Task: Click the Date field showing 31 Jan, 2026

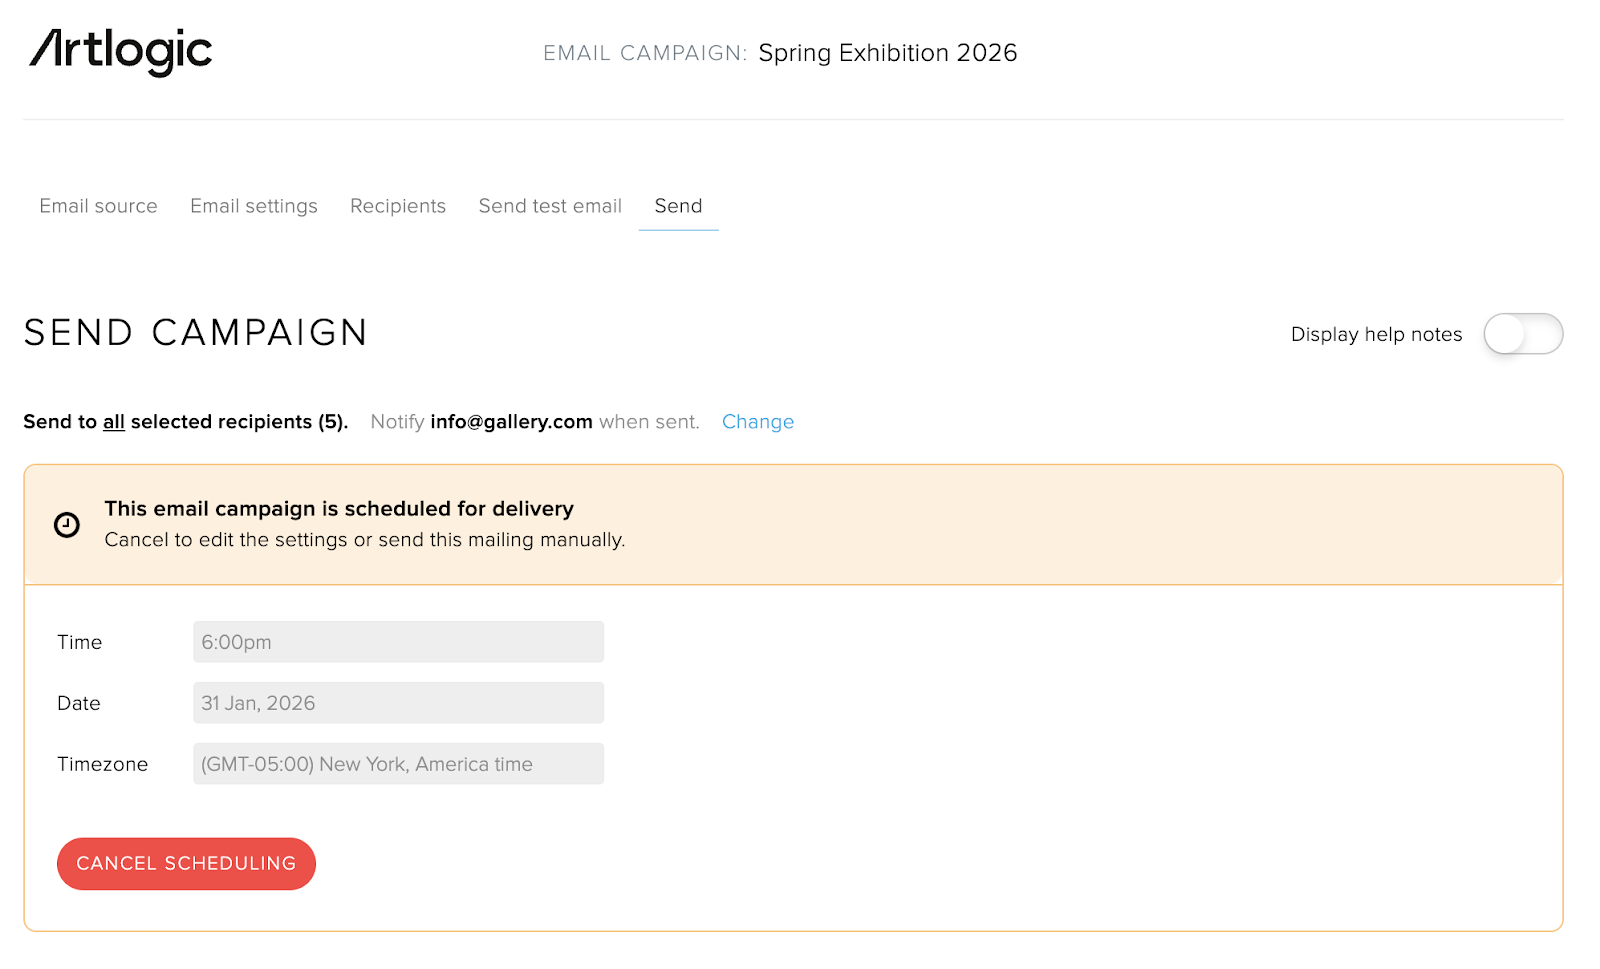Action: tap(398, 703)
